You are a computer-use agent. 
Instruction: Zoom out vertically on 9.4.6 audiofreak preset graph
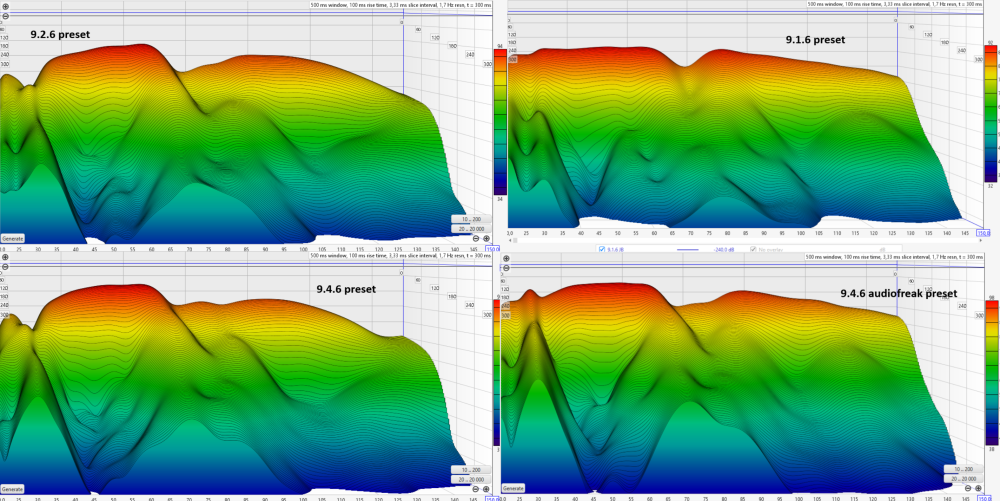point(508,269)
